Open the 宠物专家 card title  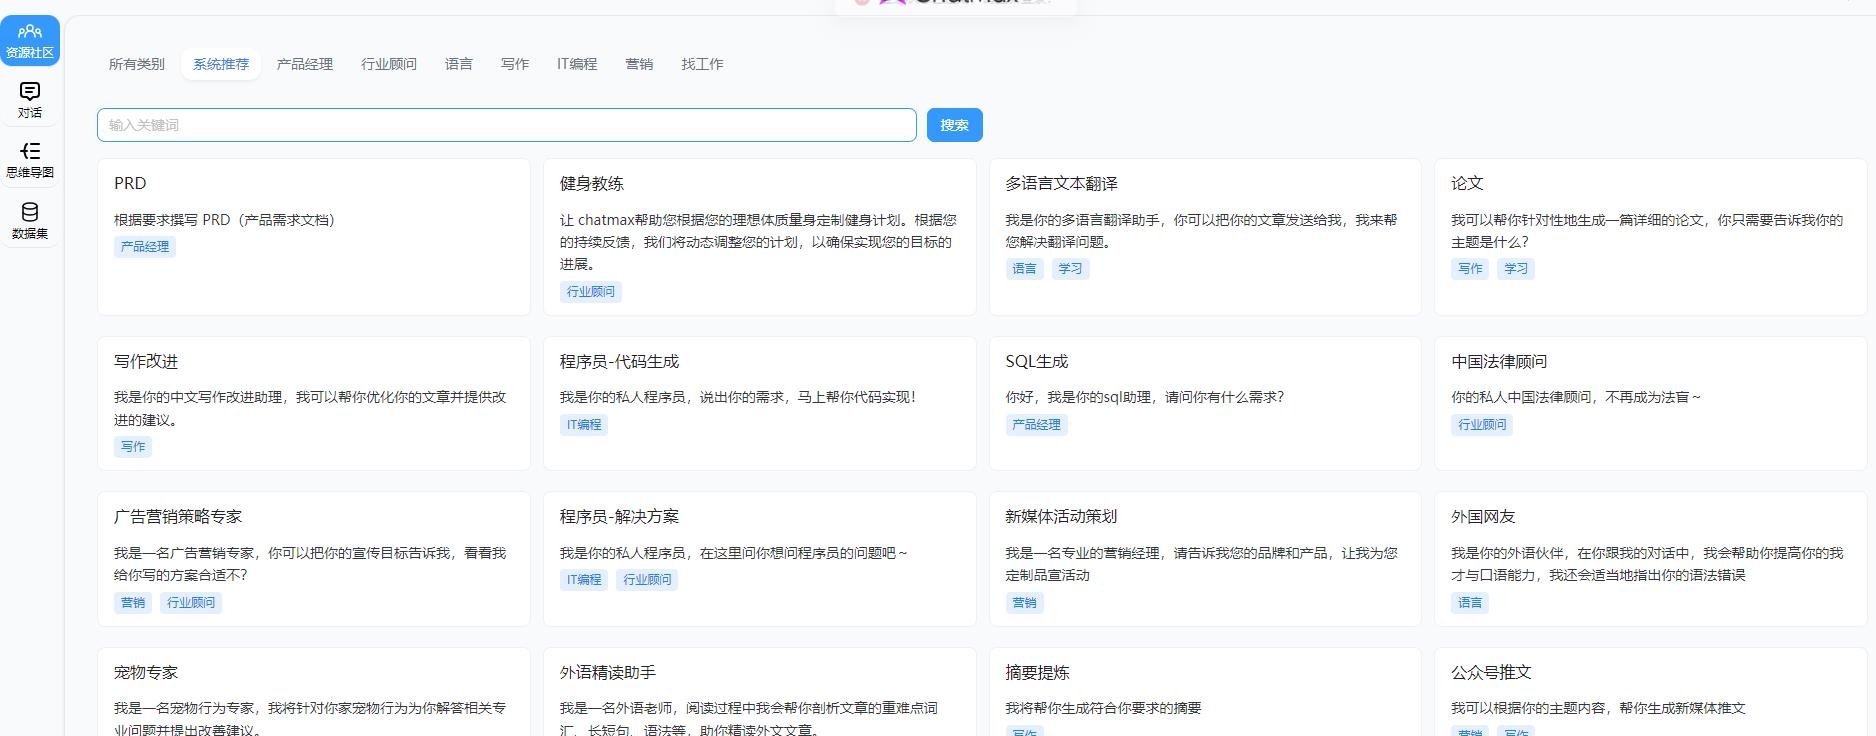(x=146, y=672)
